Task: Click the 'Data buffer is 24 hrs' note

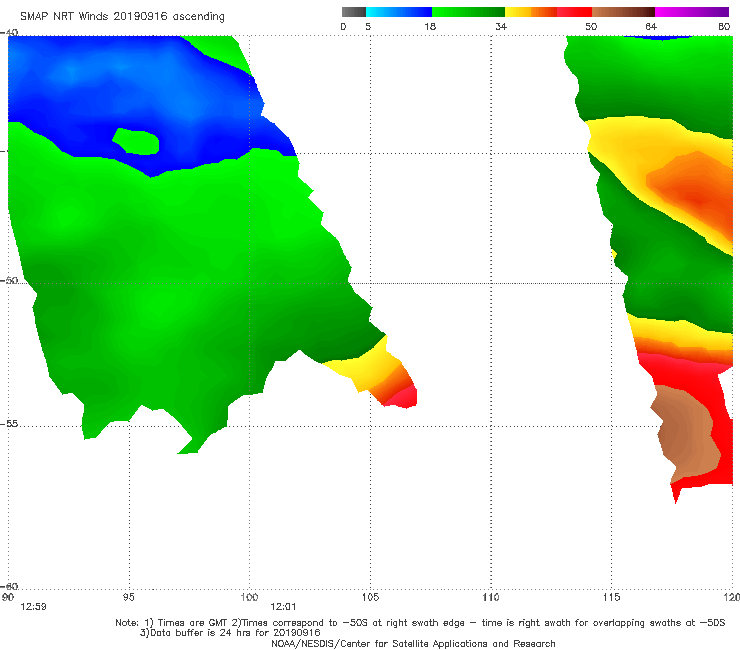Action: pyautogui.click(x=230, y=633)
